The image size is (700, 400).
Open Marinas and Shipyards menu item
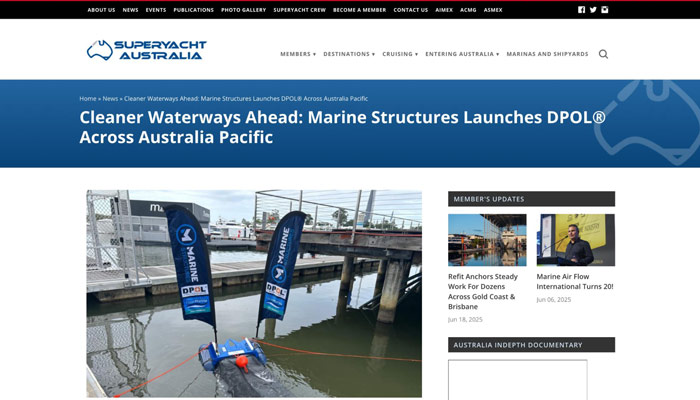547,54
